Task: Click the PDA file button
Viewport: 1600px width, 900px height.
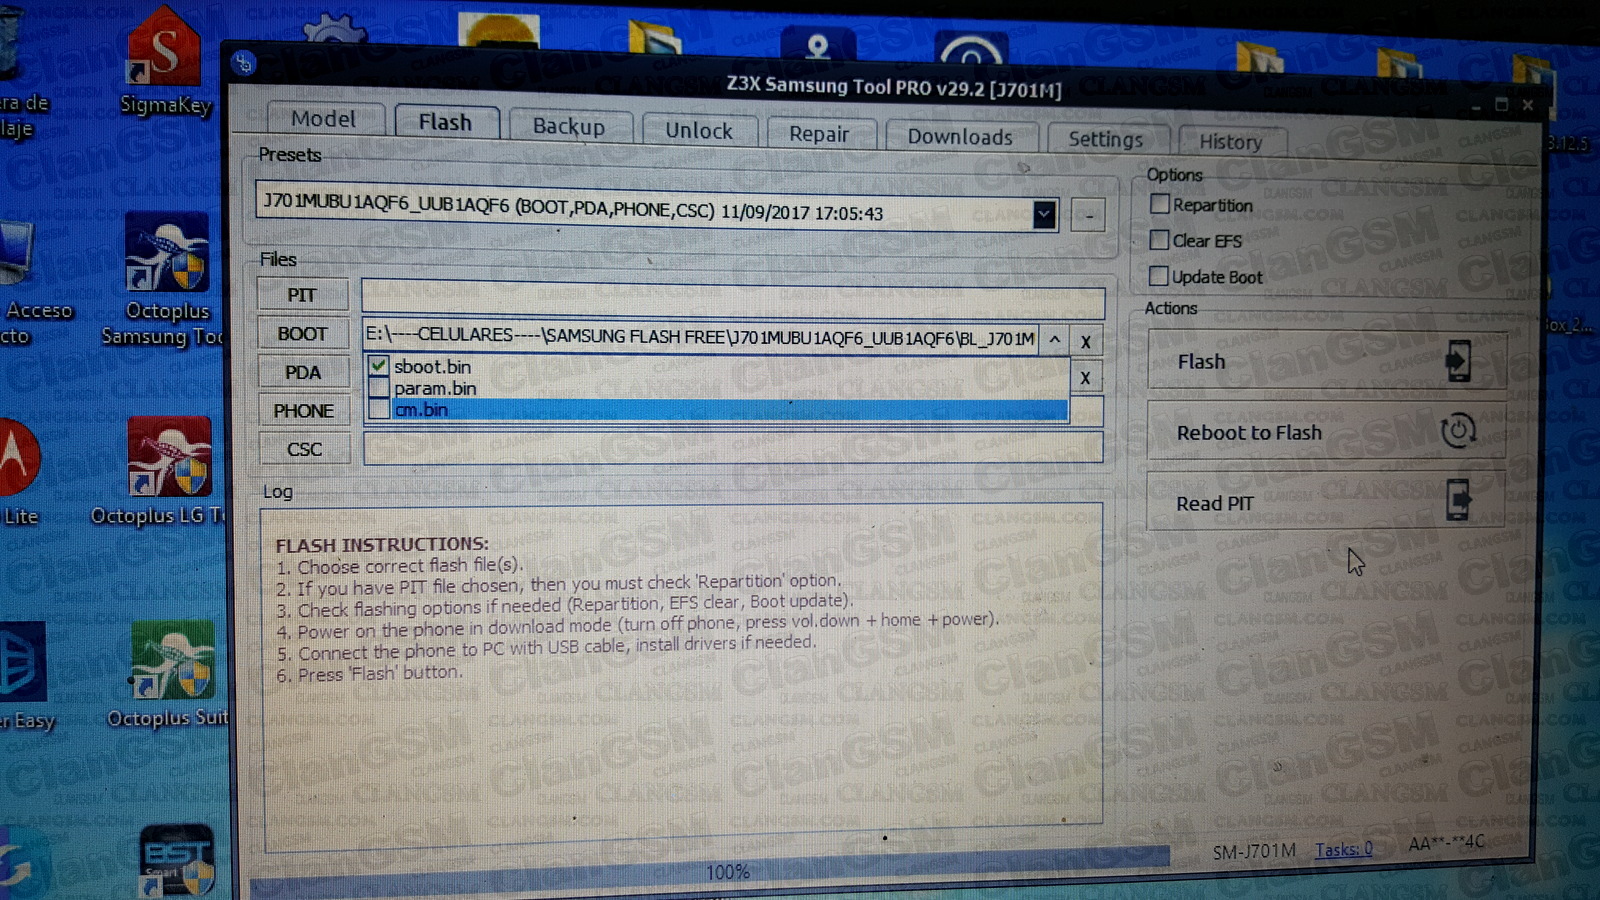Action: point(303,372)
